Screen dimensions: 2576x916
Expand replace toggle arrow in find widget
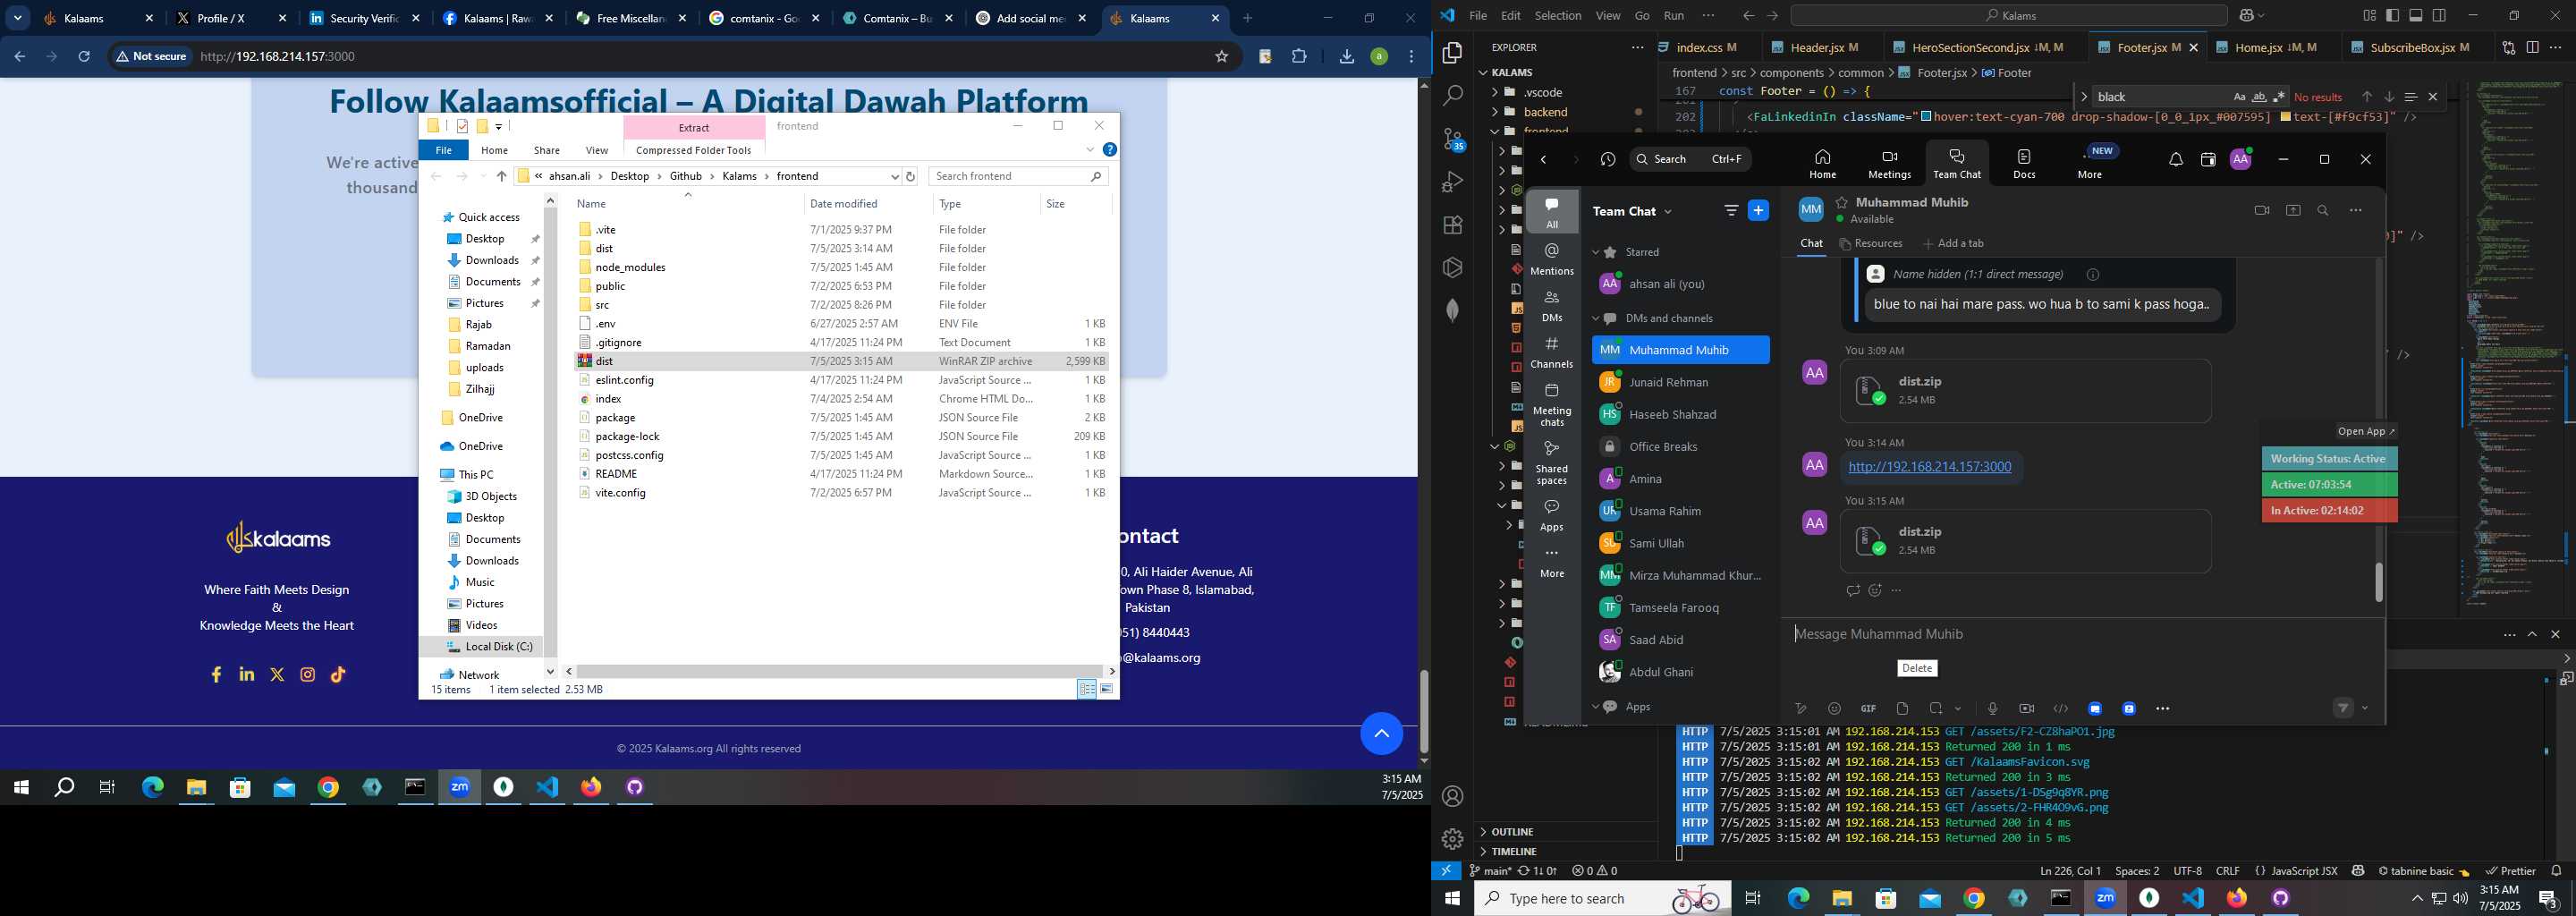click(x=2083, y=97)
